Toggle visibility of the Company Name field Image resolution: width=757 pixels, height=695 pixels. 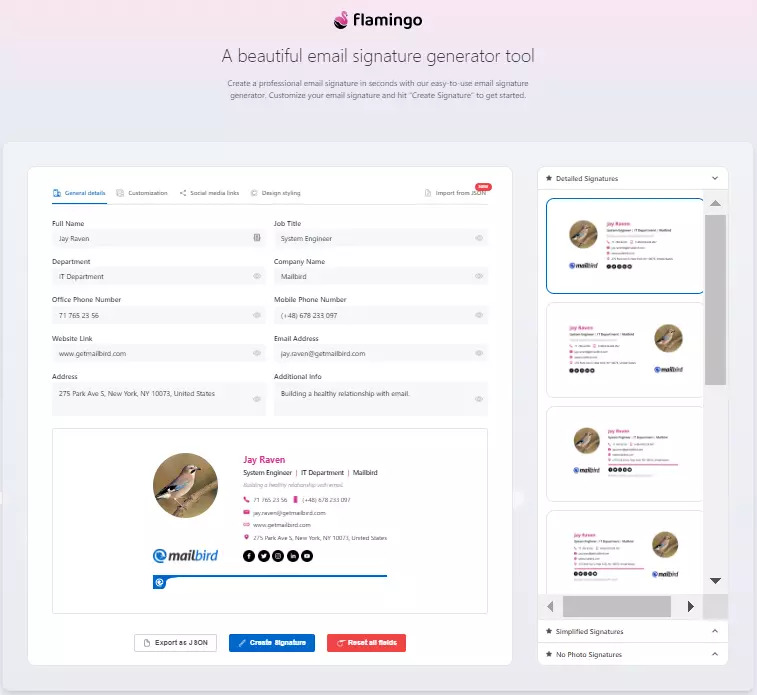pyautogui.click(x=479, y=276)
